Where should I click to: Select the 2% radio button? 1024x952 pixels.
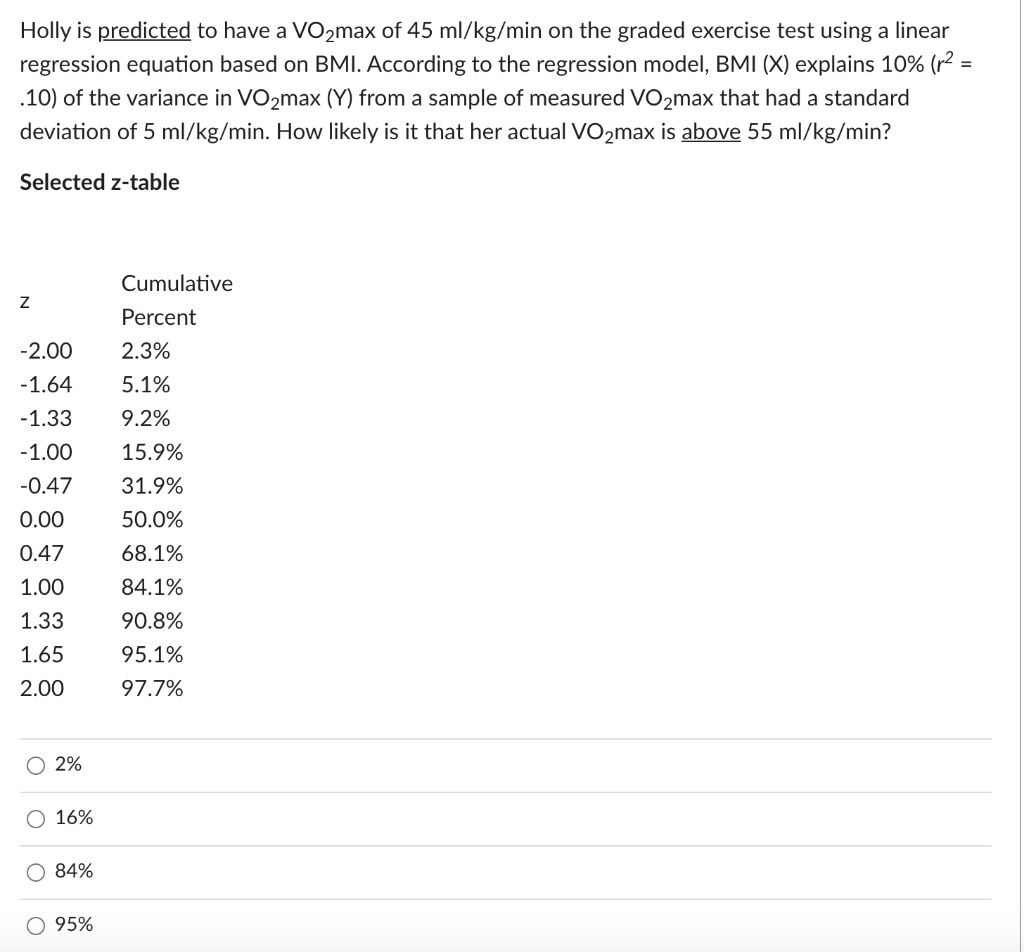coord(36,765)
